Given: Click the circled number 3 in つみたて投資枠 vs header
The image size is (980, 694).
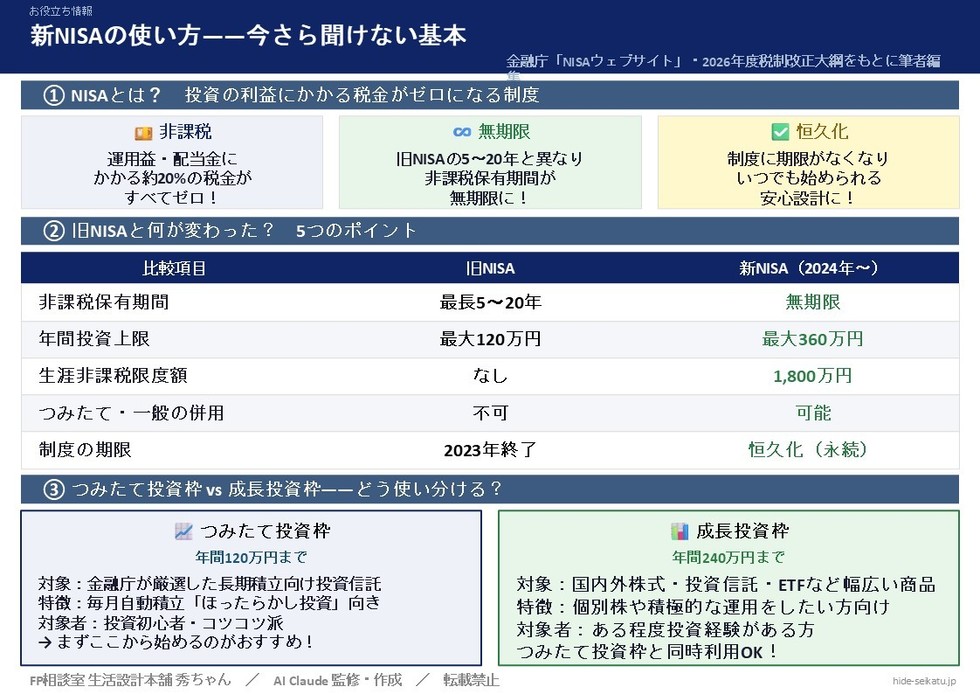Looking at the screenshot, I should (x=54, y=489).
